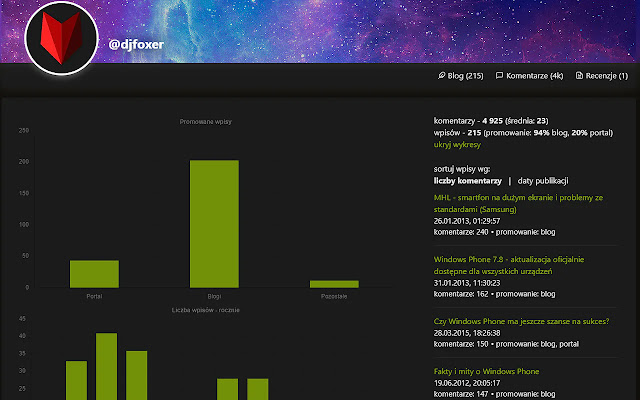Click the 31.01.2013, 11:30:23 date text
The height and width of the screenshot is (400, 640).
[x=467, y=283]
